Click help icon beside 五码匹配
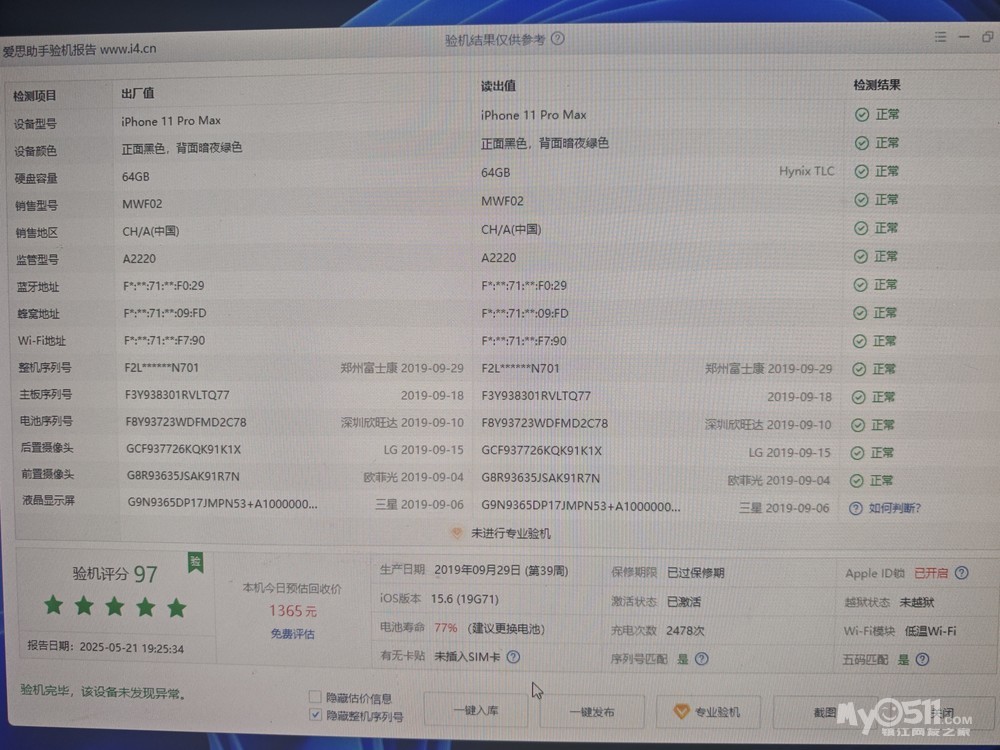The height and width of the screenshot is (750, 1000). (922, 659)
